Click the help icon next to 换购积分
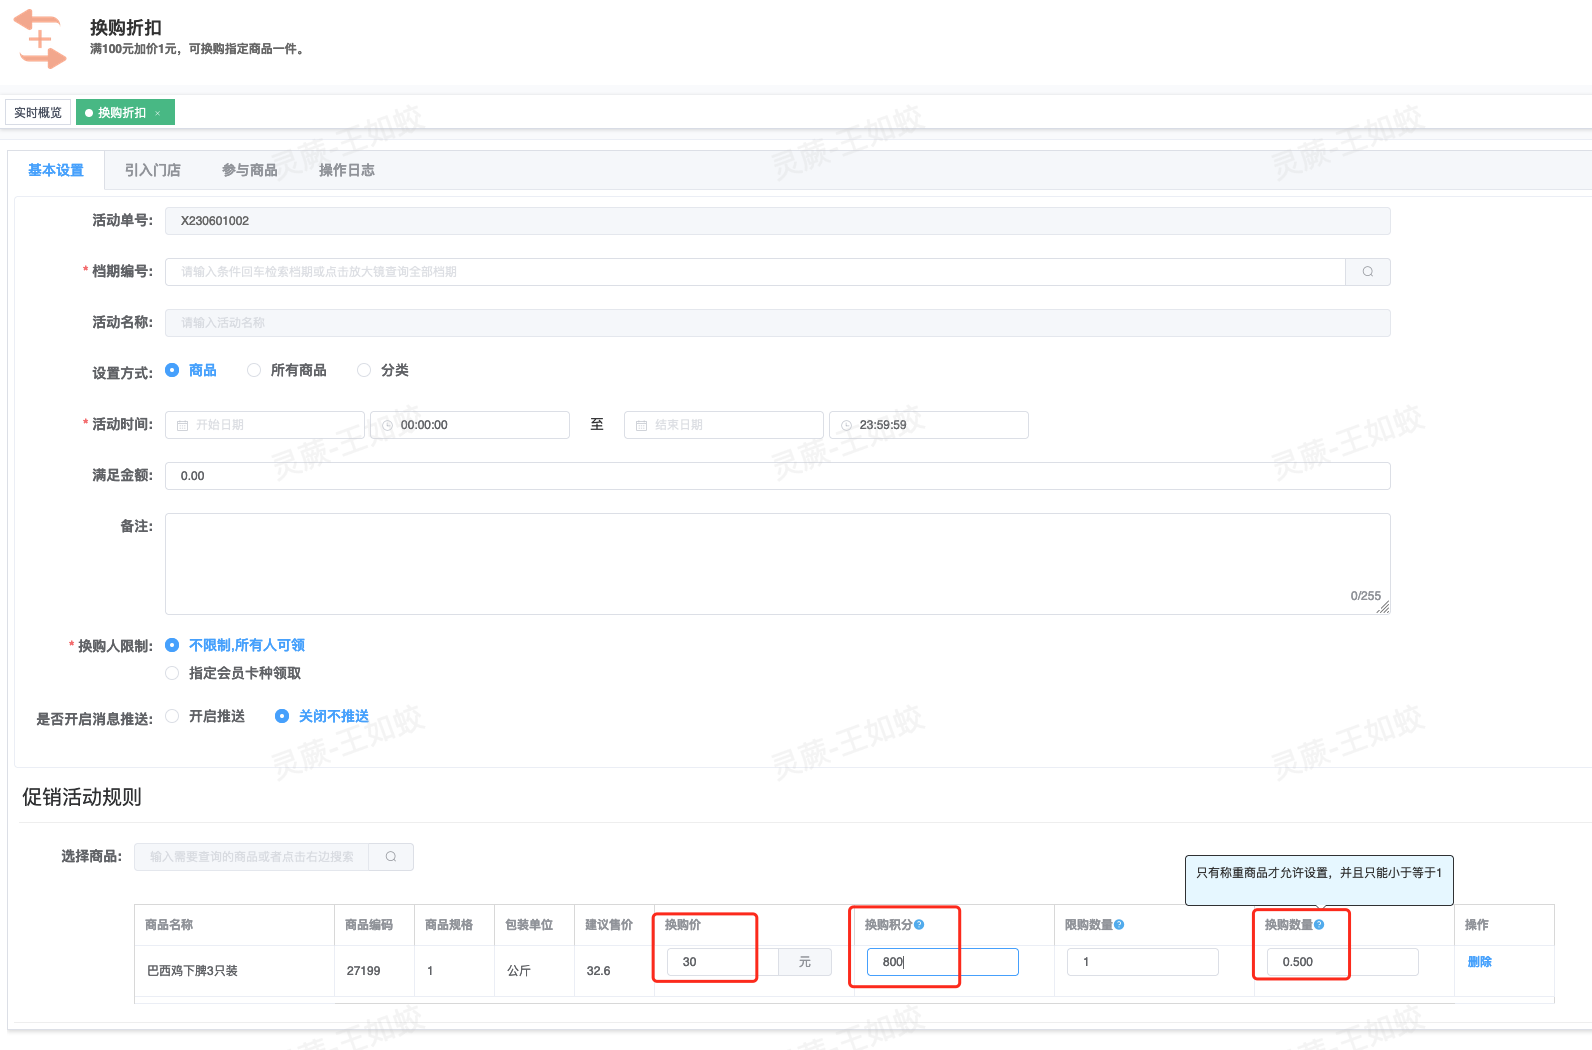Screen dimensions: 1592x1050 pyautogui.click(x=919, y=925)
